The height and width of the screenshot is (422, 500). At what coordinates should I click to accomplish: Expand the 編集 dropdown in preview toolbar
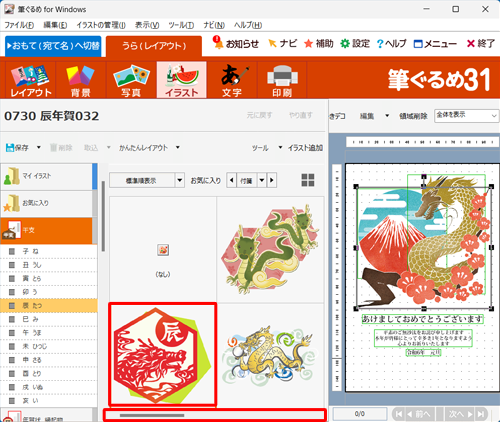tap(387, 116)
